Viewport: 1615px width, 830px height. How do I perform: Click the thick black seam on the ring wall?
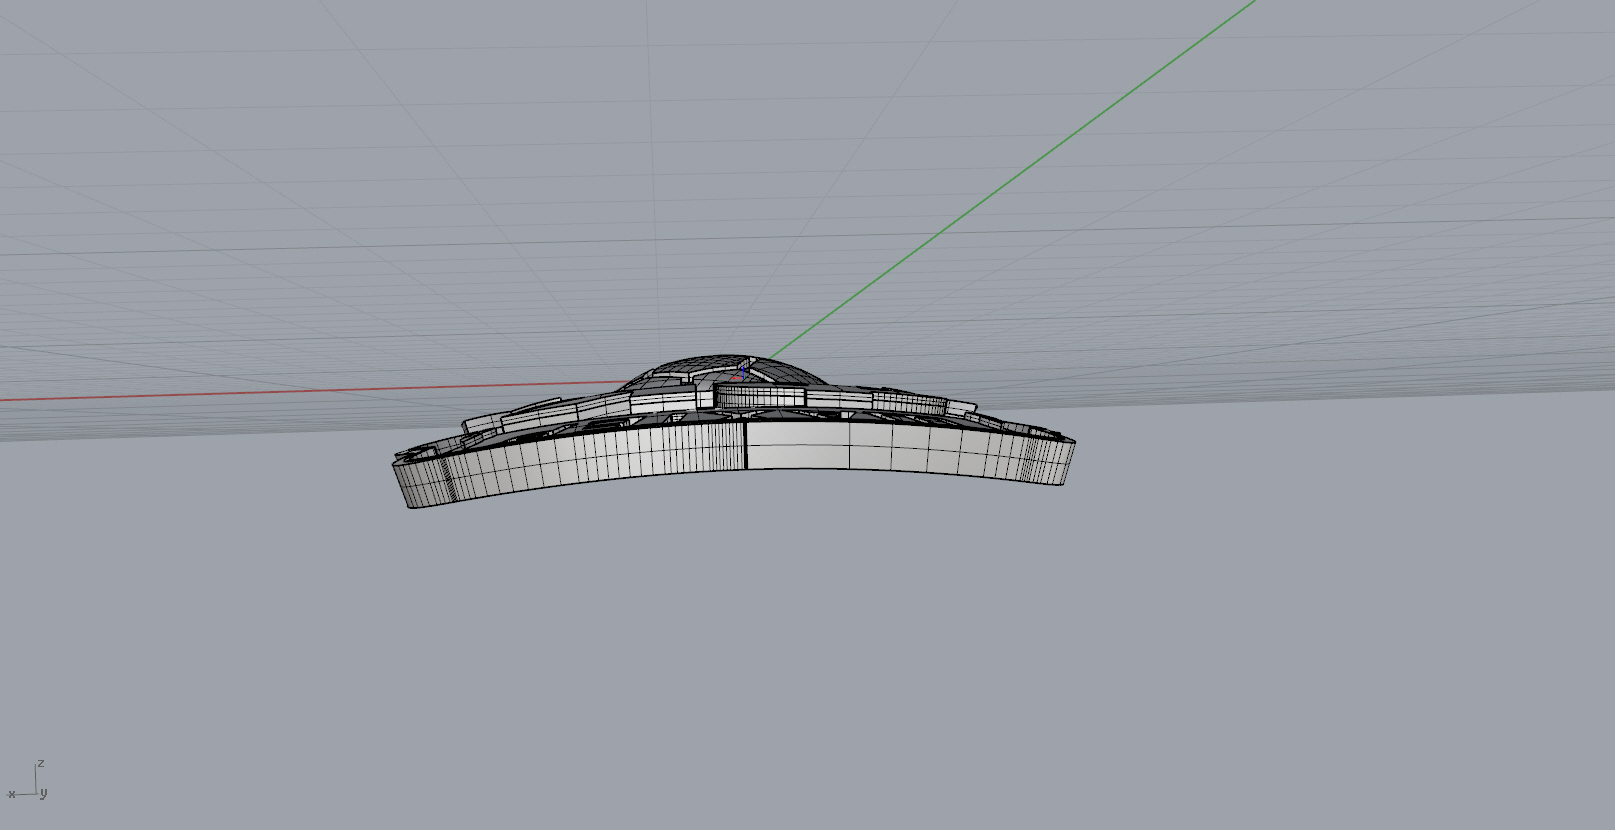point(746,444)
